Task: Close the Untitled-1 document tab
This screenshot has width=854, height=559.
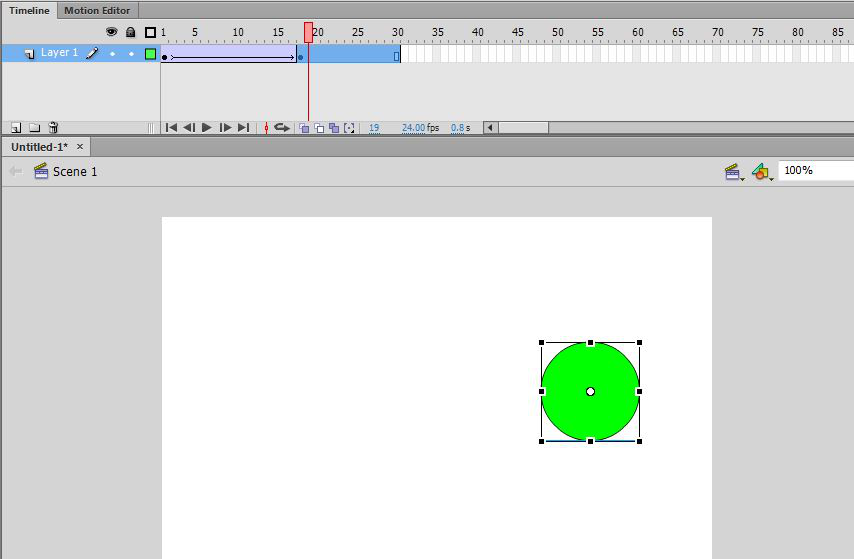Action: pos(81,147)
